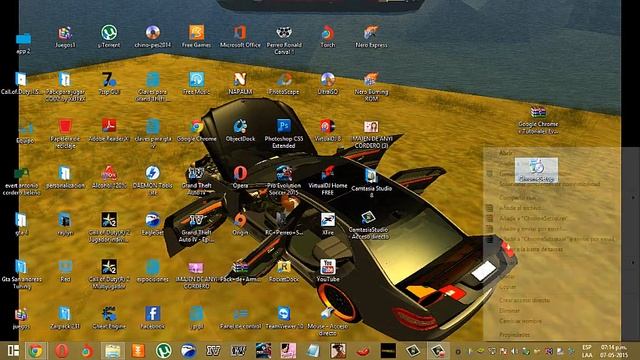
Task: Open TeamViewer 10 desktop shortcut
Action: tap(284, 318)
